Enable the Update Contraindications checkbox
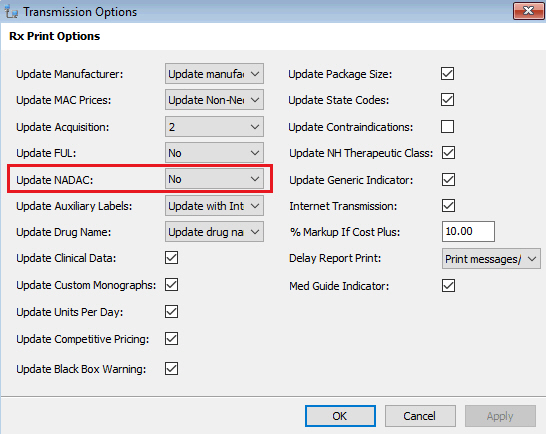 point(447,126)
